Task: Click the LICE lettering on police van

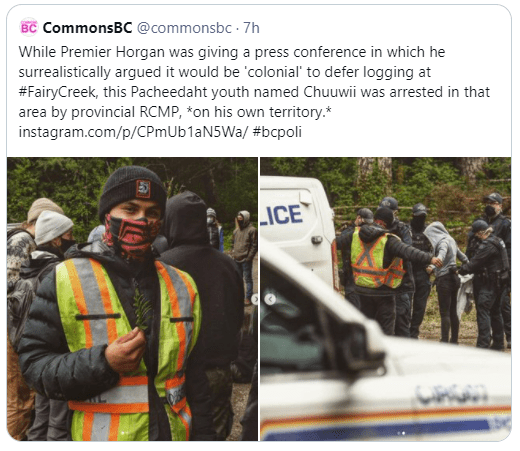Action: click(x=281, y=215)
